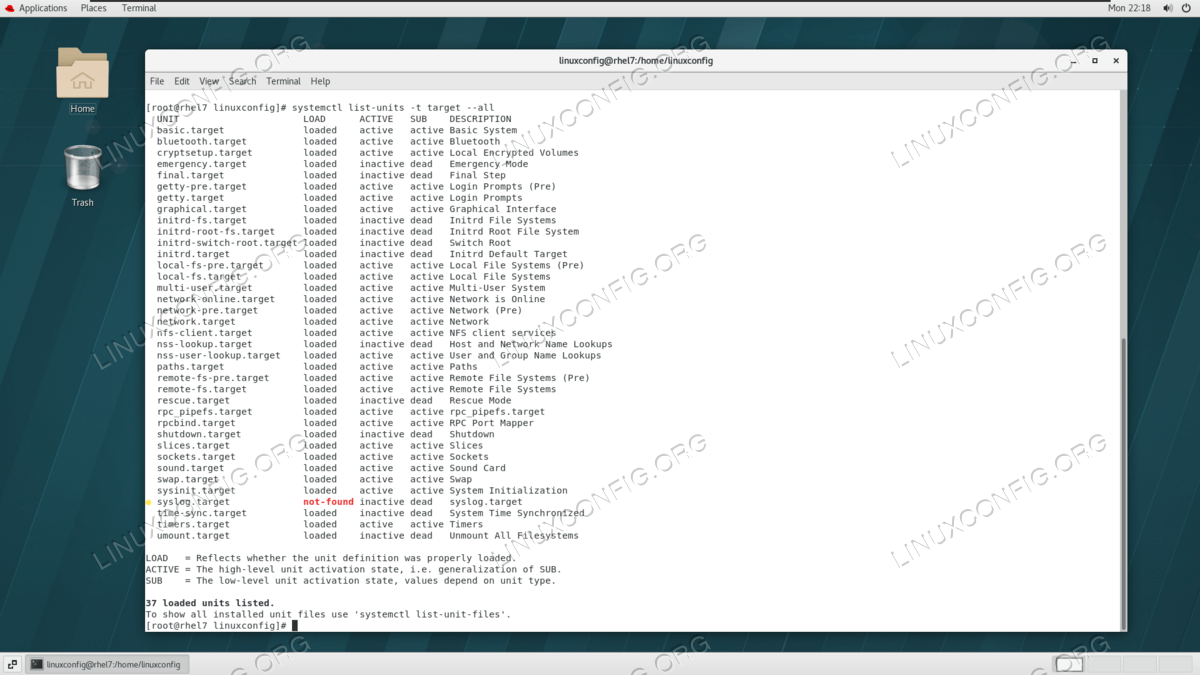This screenshot has width=1200, height=675.
Task: Click the linuxconfig@rhel7 taskbar window button
Action: [106, 664]
